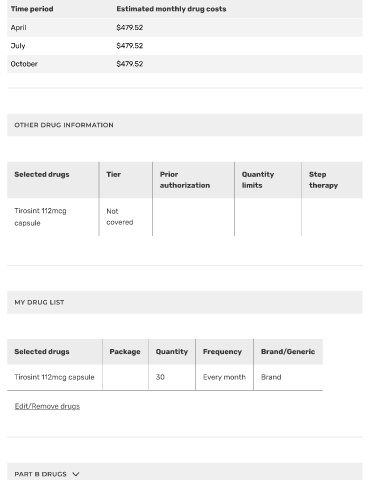370x480 pixels.
Task: Expand the Part B Drugs chevron
Action: [76, 474]
